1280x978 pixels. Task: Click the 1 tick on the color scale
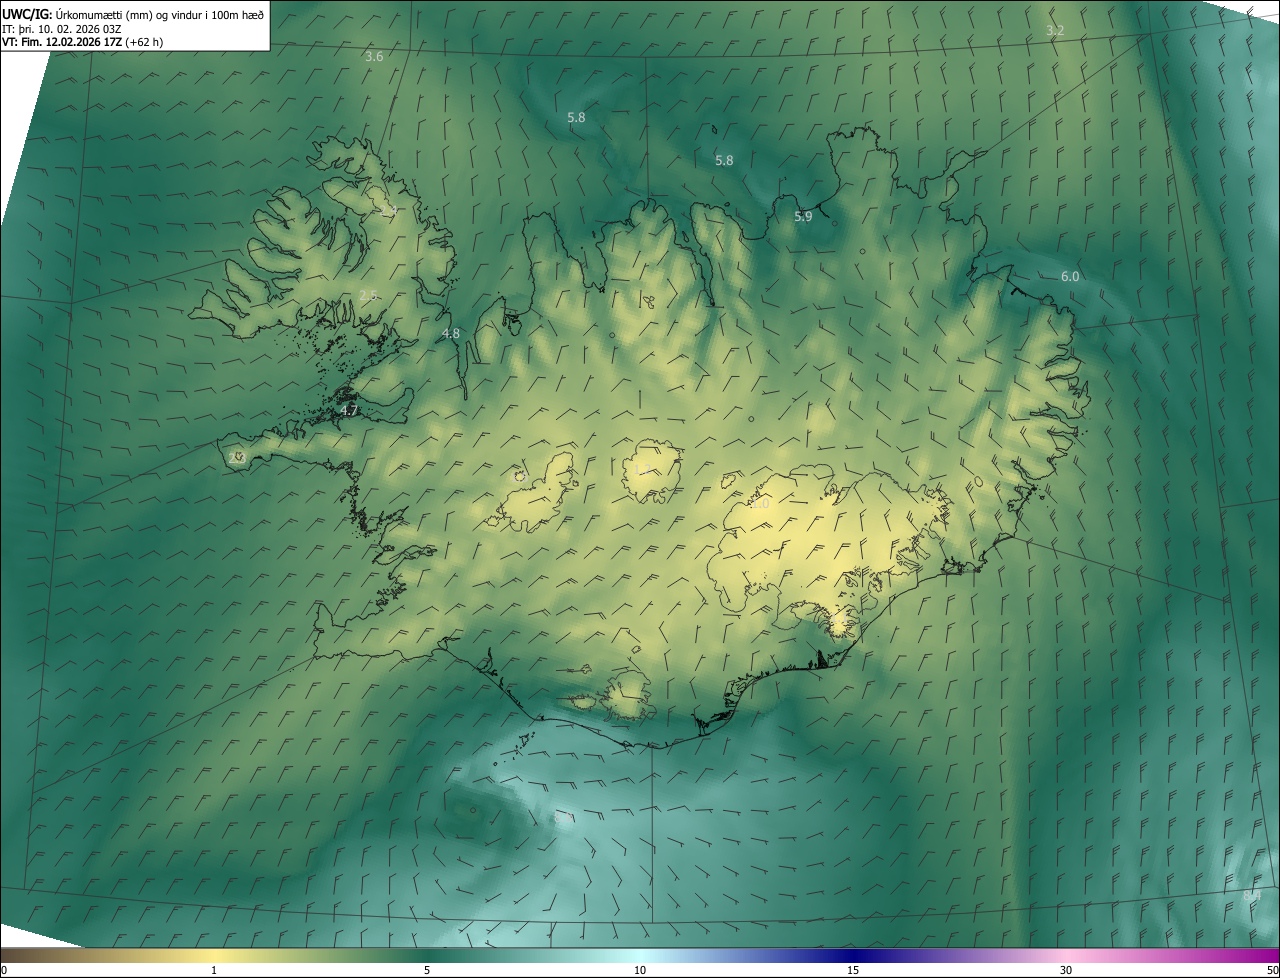coord(214,971)
